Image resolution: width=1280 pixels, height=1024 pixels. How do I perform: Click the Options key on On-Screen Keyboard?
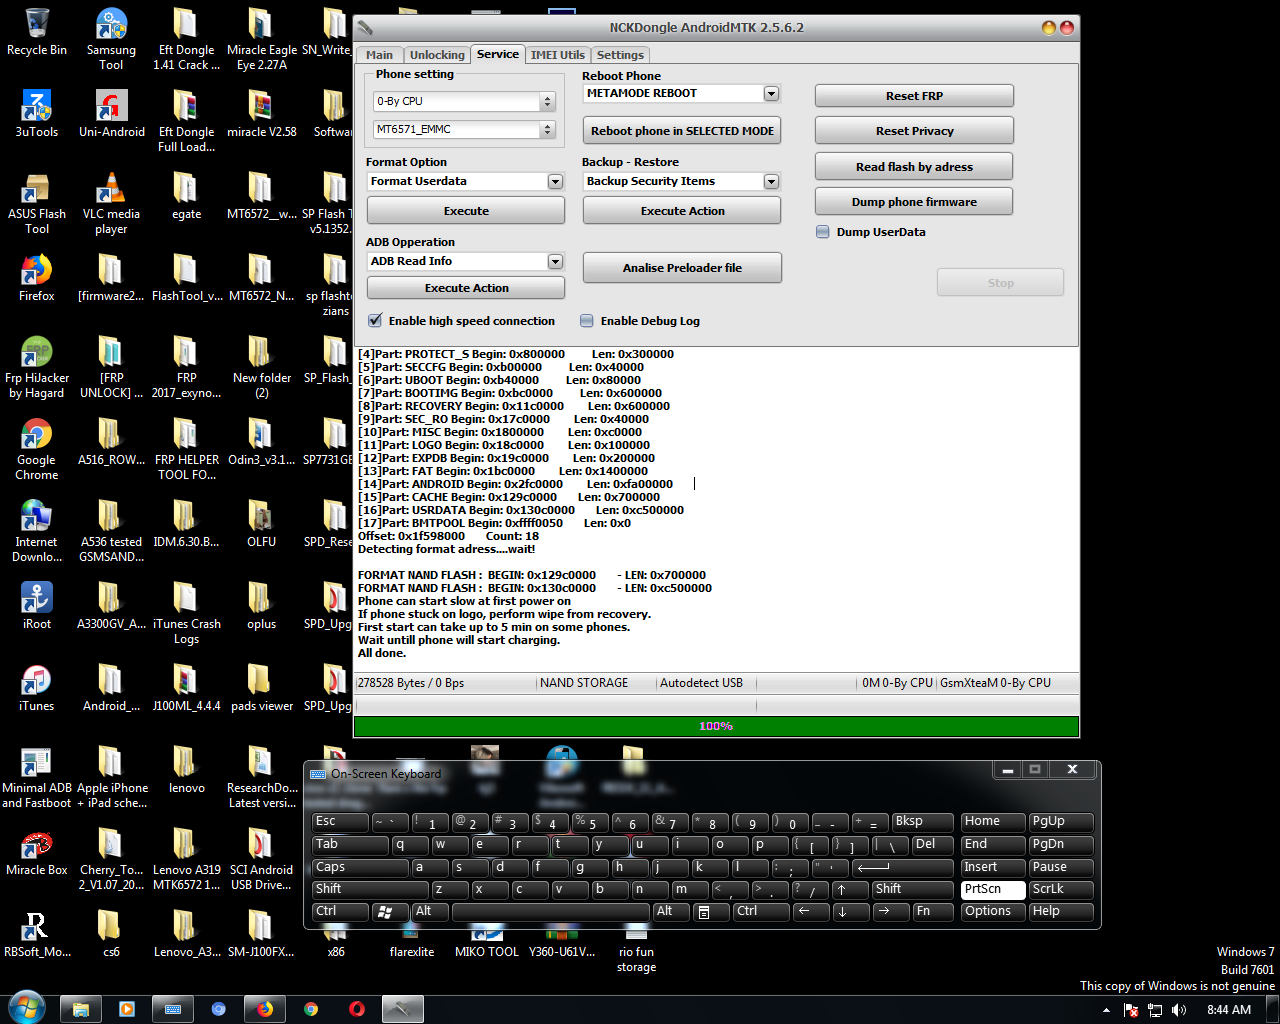pos(993,911)
